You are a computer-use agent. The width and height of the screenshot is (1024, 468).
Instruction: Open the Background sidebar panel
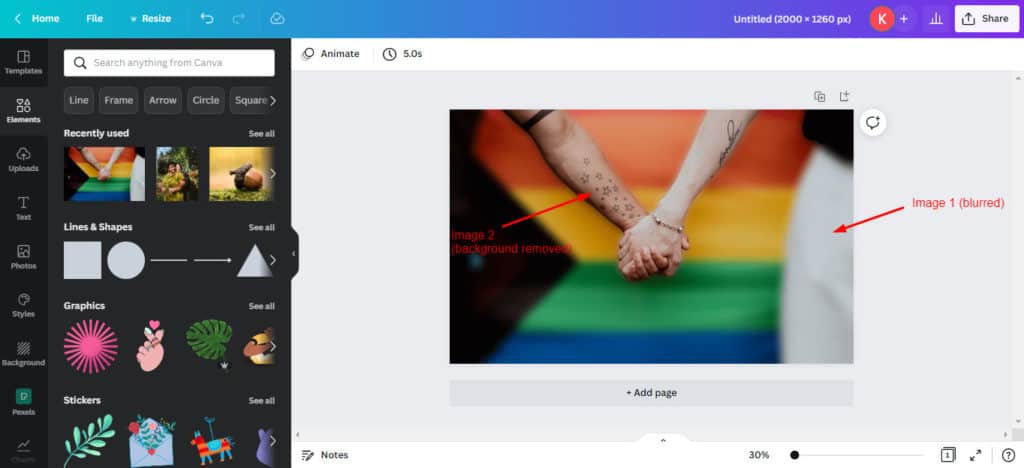(x=24, y=354)
